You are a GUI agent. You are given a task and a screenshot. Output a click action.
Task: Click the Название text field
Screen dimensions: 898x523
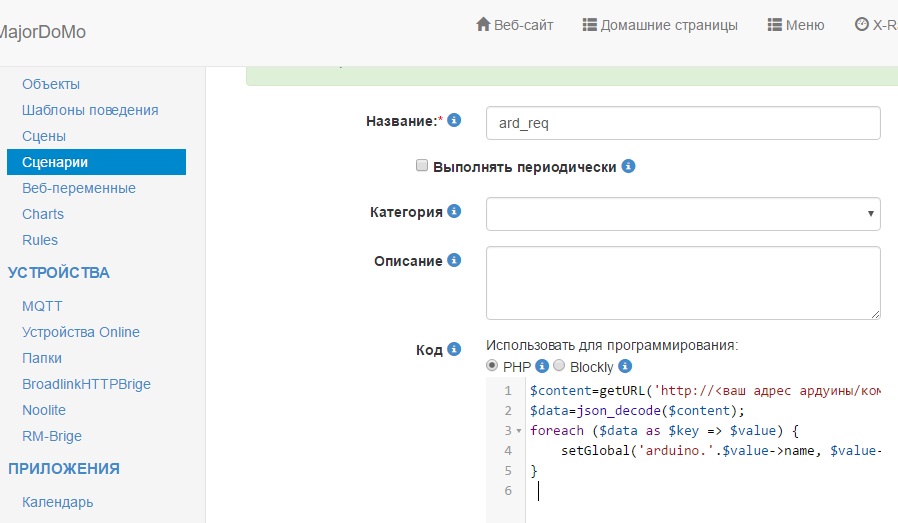click(682, 123)
